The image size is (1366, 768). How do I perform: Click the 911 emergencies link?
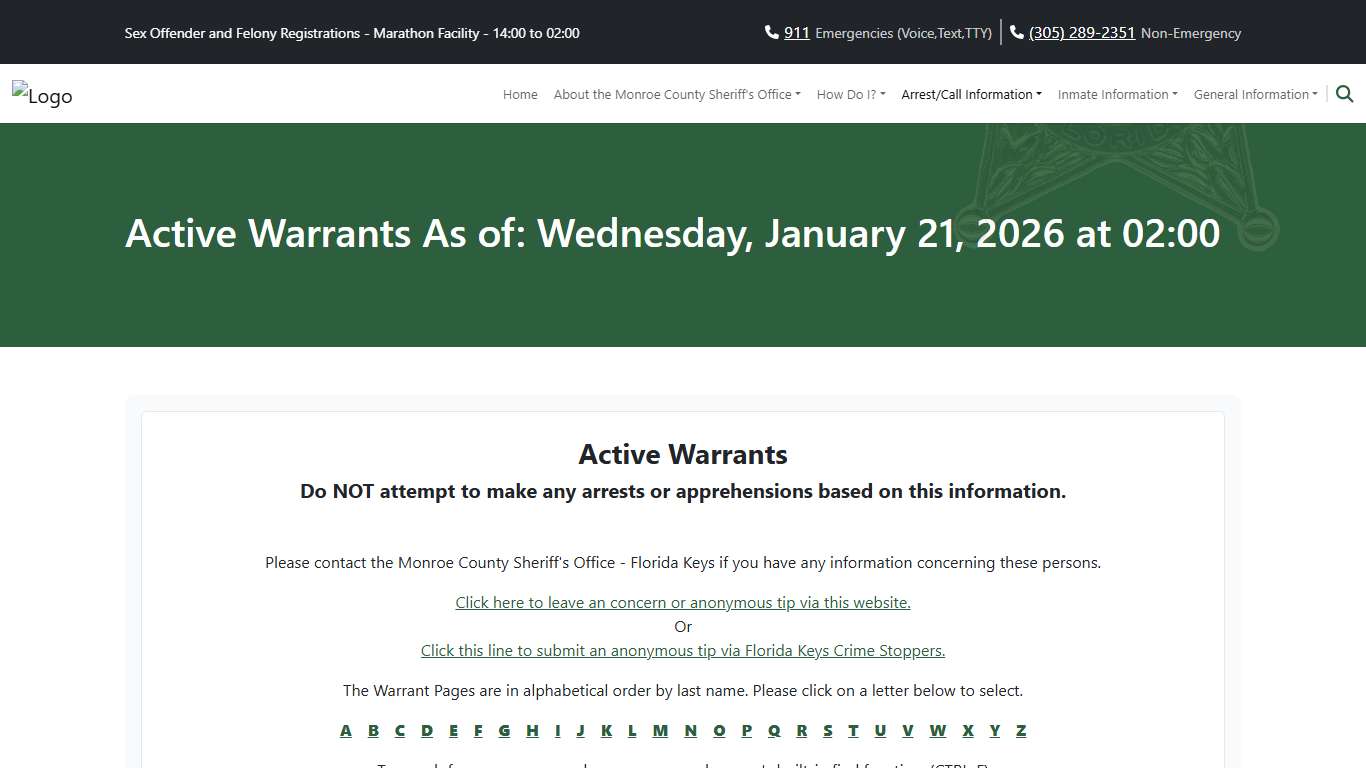[795, 31]
